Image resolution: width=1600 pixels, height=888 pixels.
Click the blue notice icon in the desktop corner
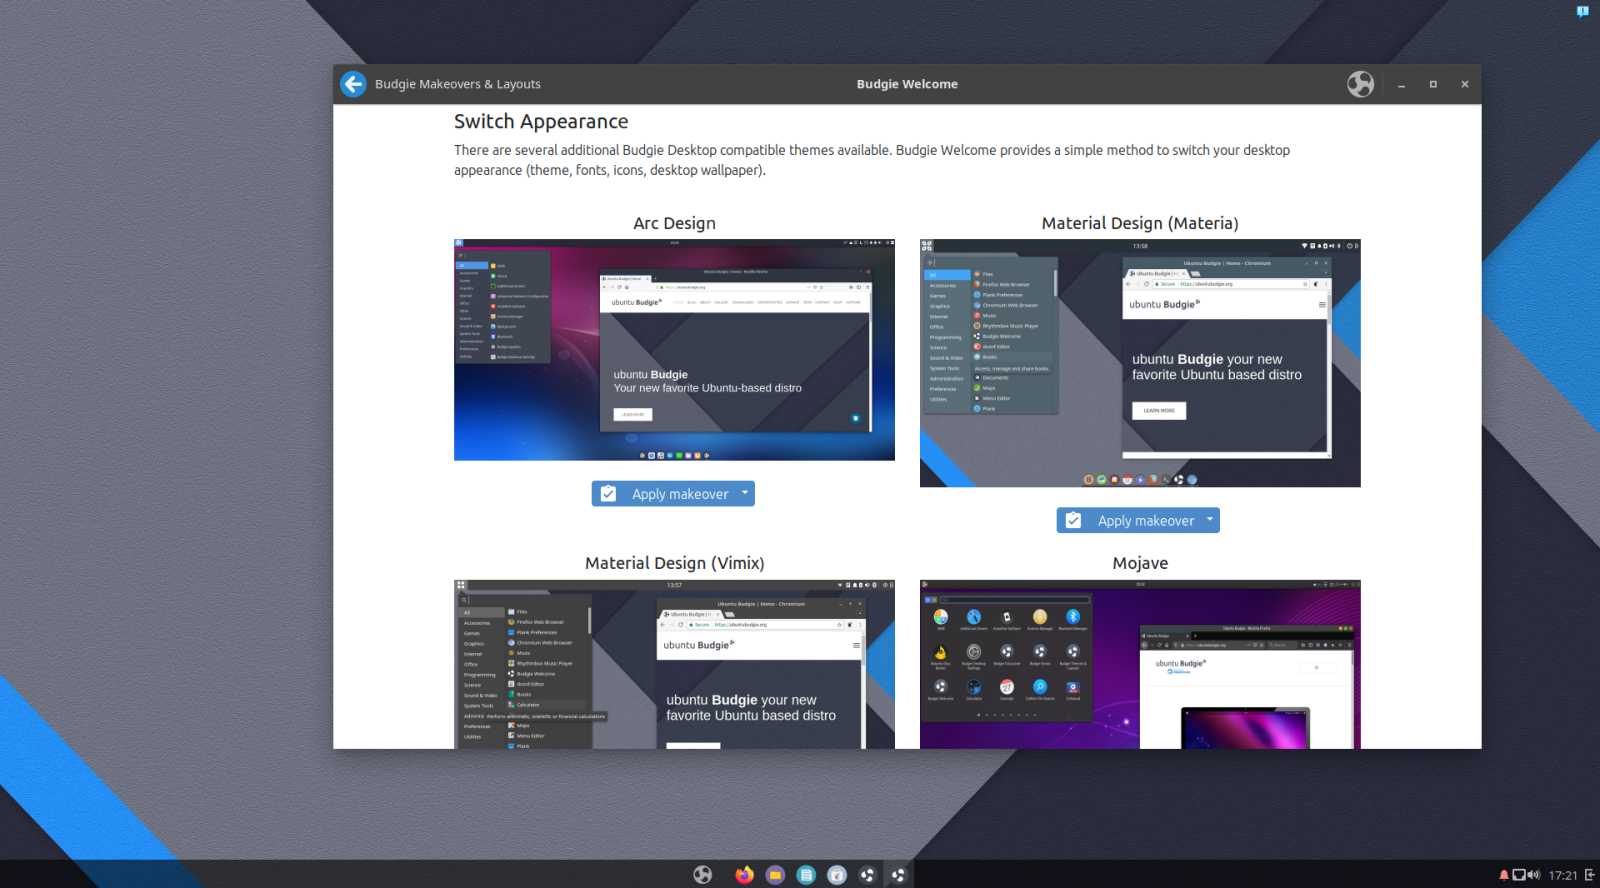click(1582, 12)
